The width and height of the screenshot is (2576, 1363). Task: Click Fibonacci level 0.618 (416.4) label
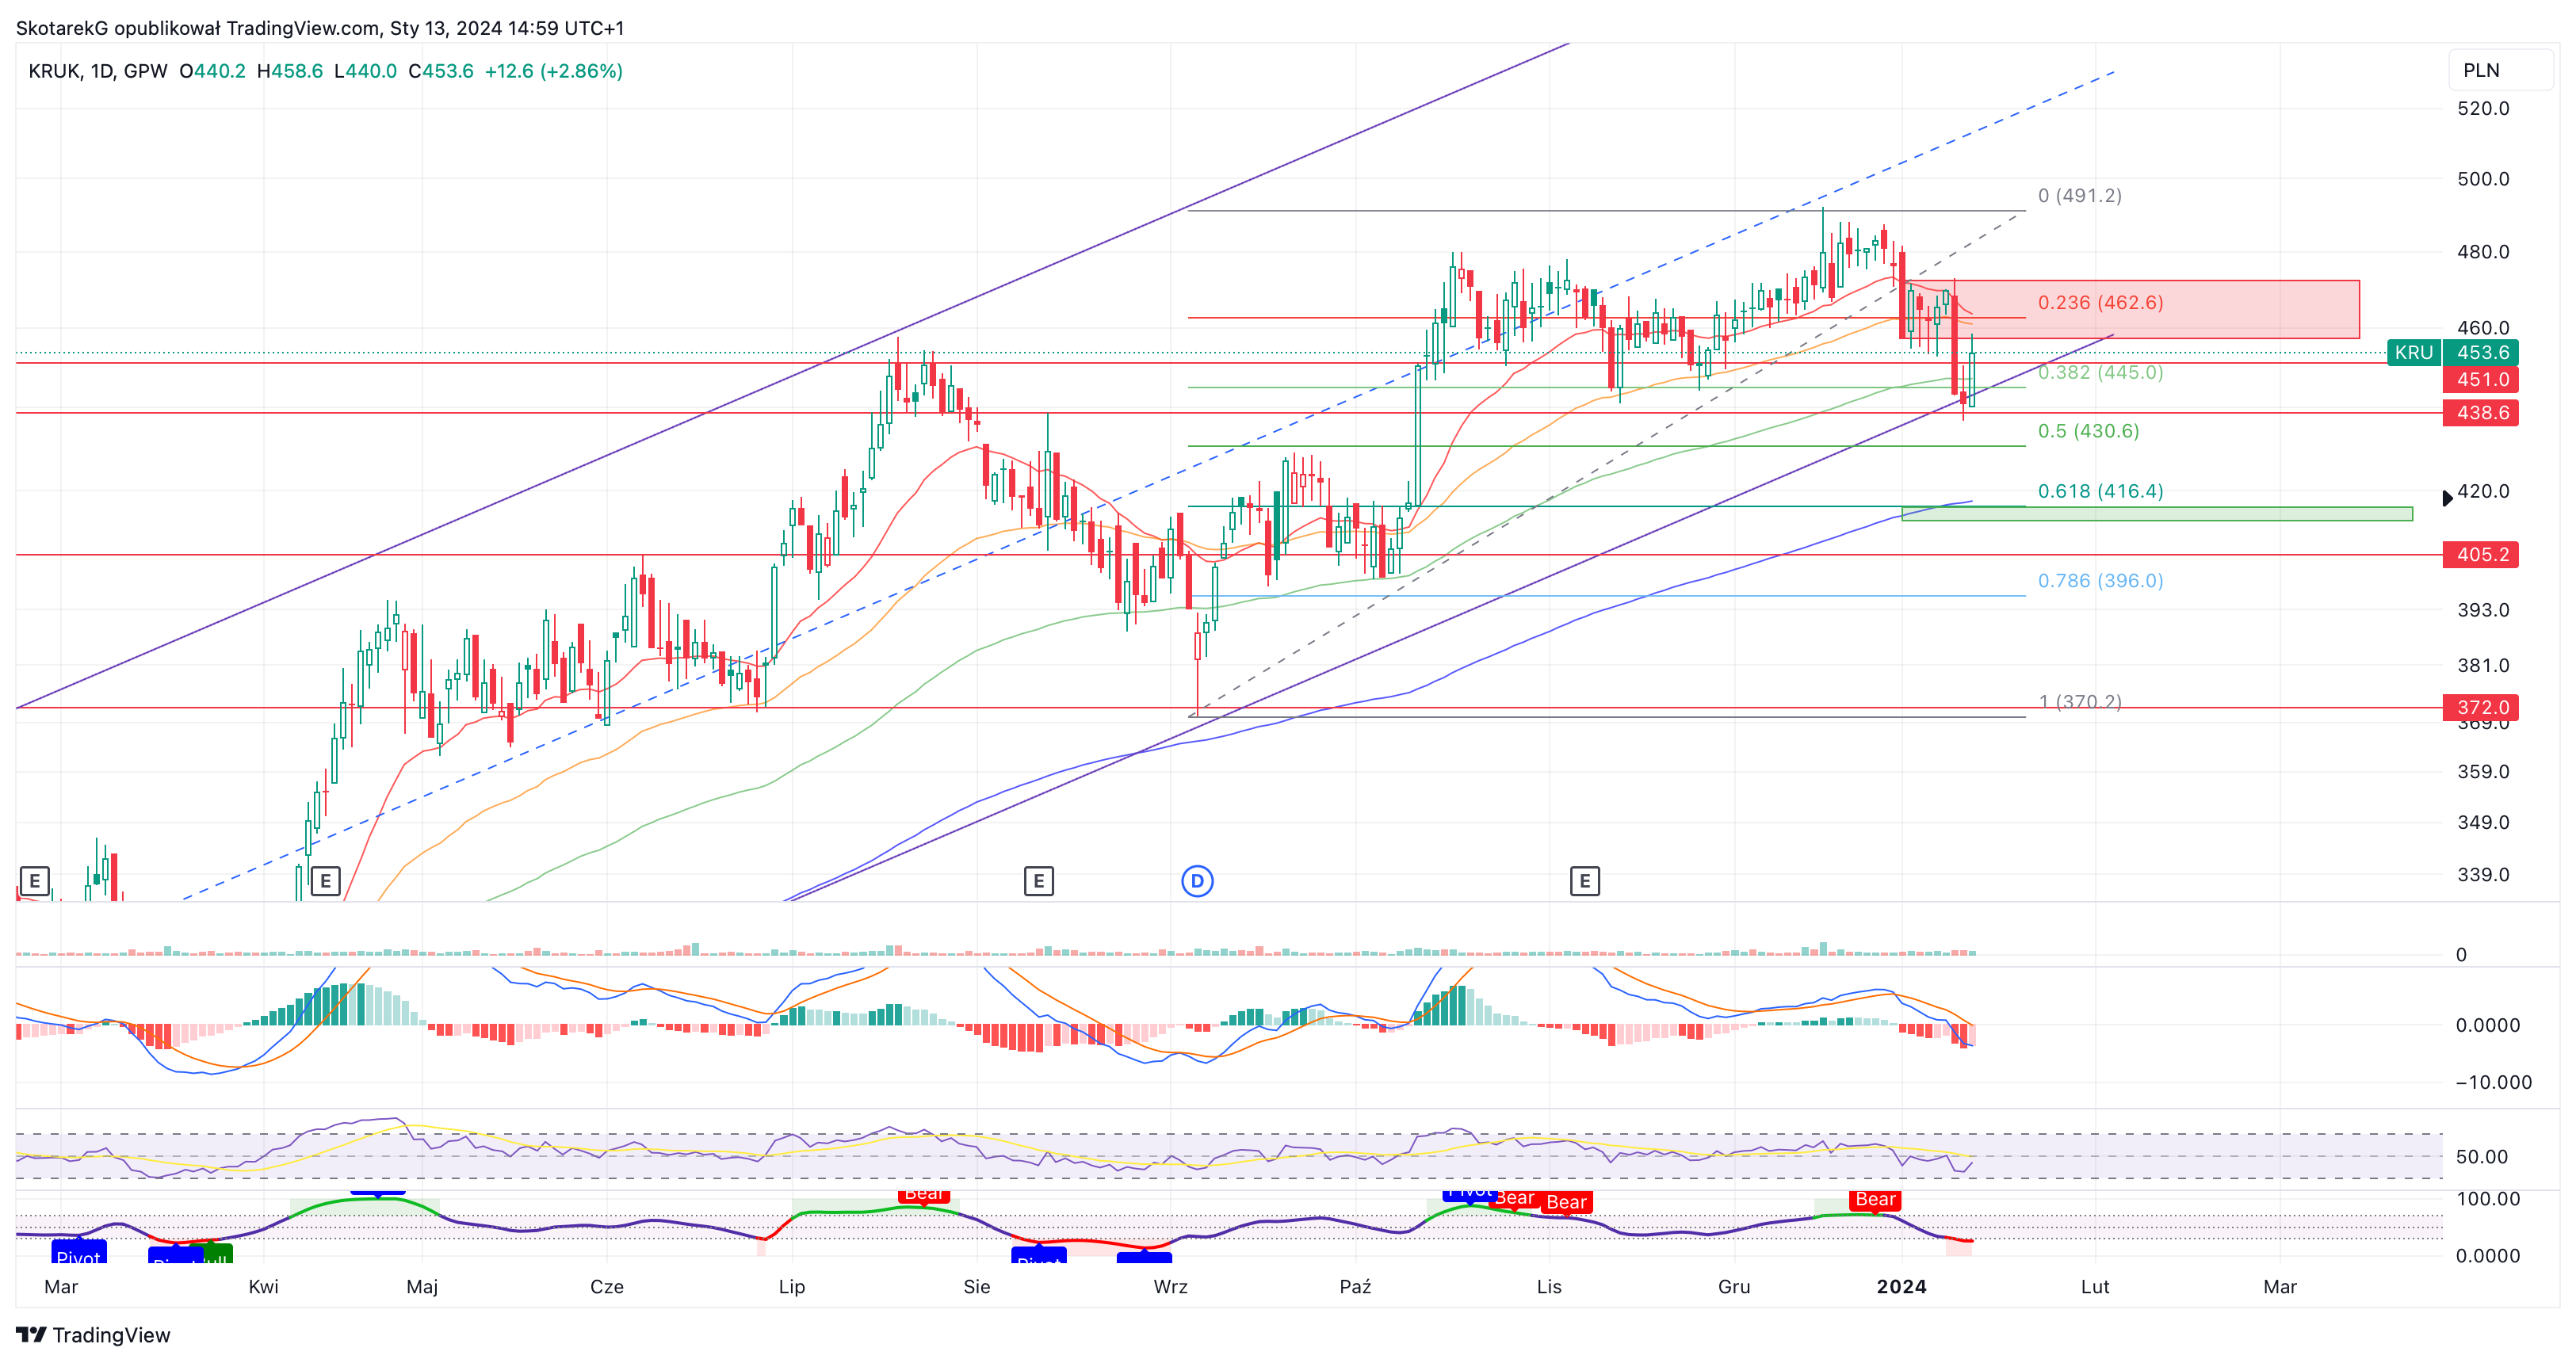point(2100,492)
